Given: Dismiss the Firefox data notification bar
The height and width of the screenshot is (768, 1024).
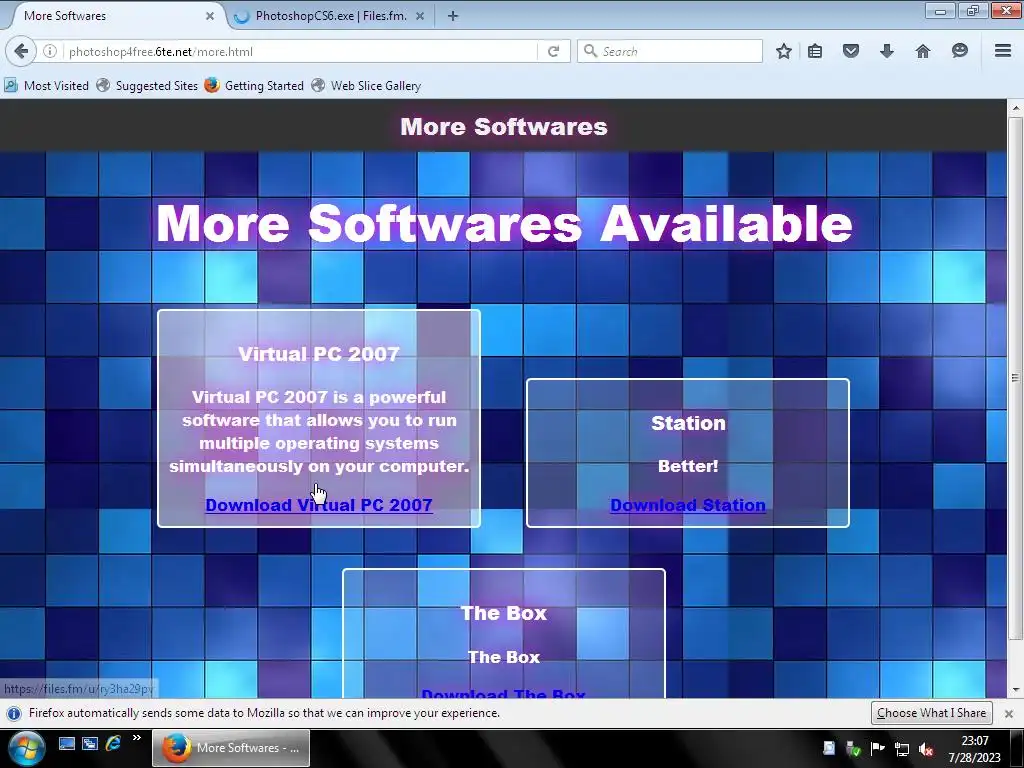Looking at the screenshot, I should coord(1008,713).
